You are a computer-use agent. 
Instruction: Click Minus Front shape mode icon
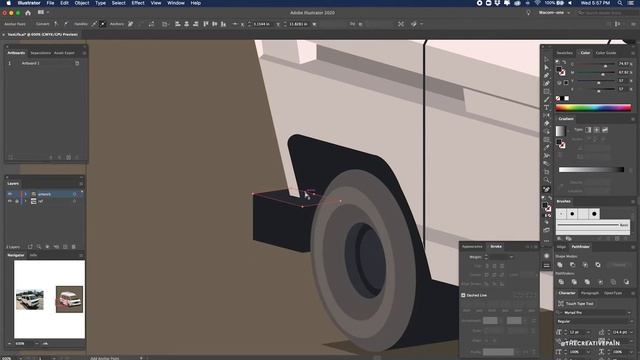point(573,265)
